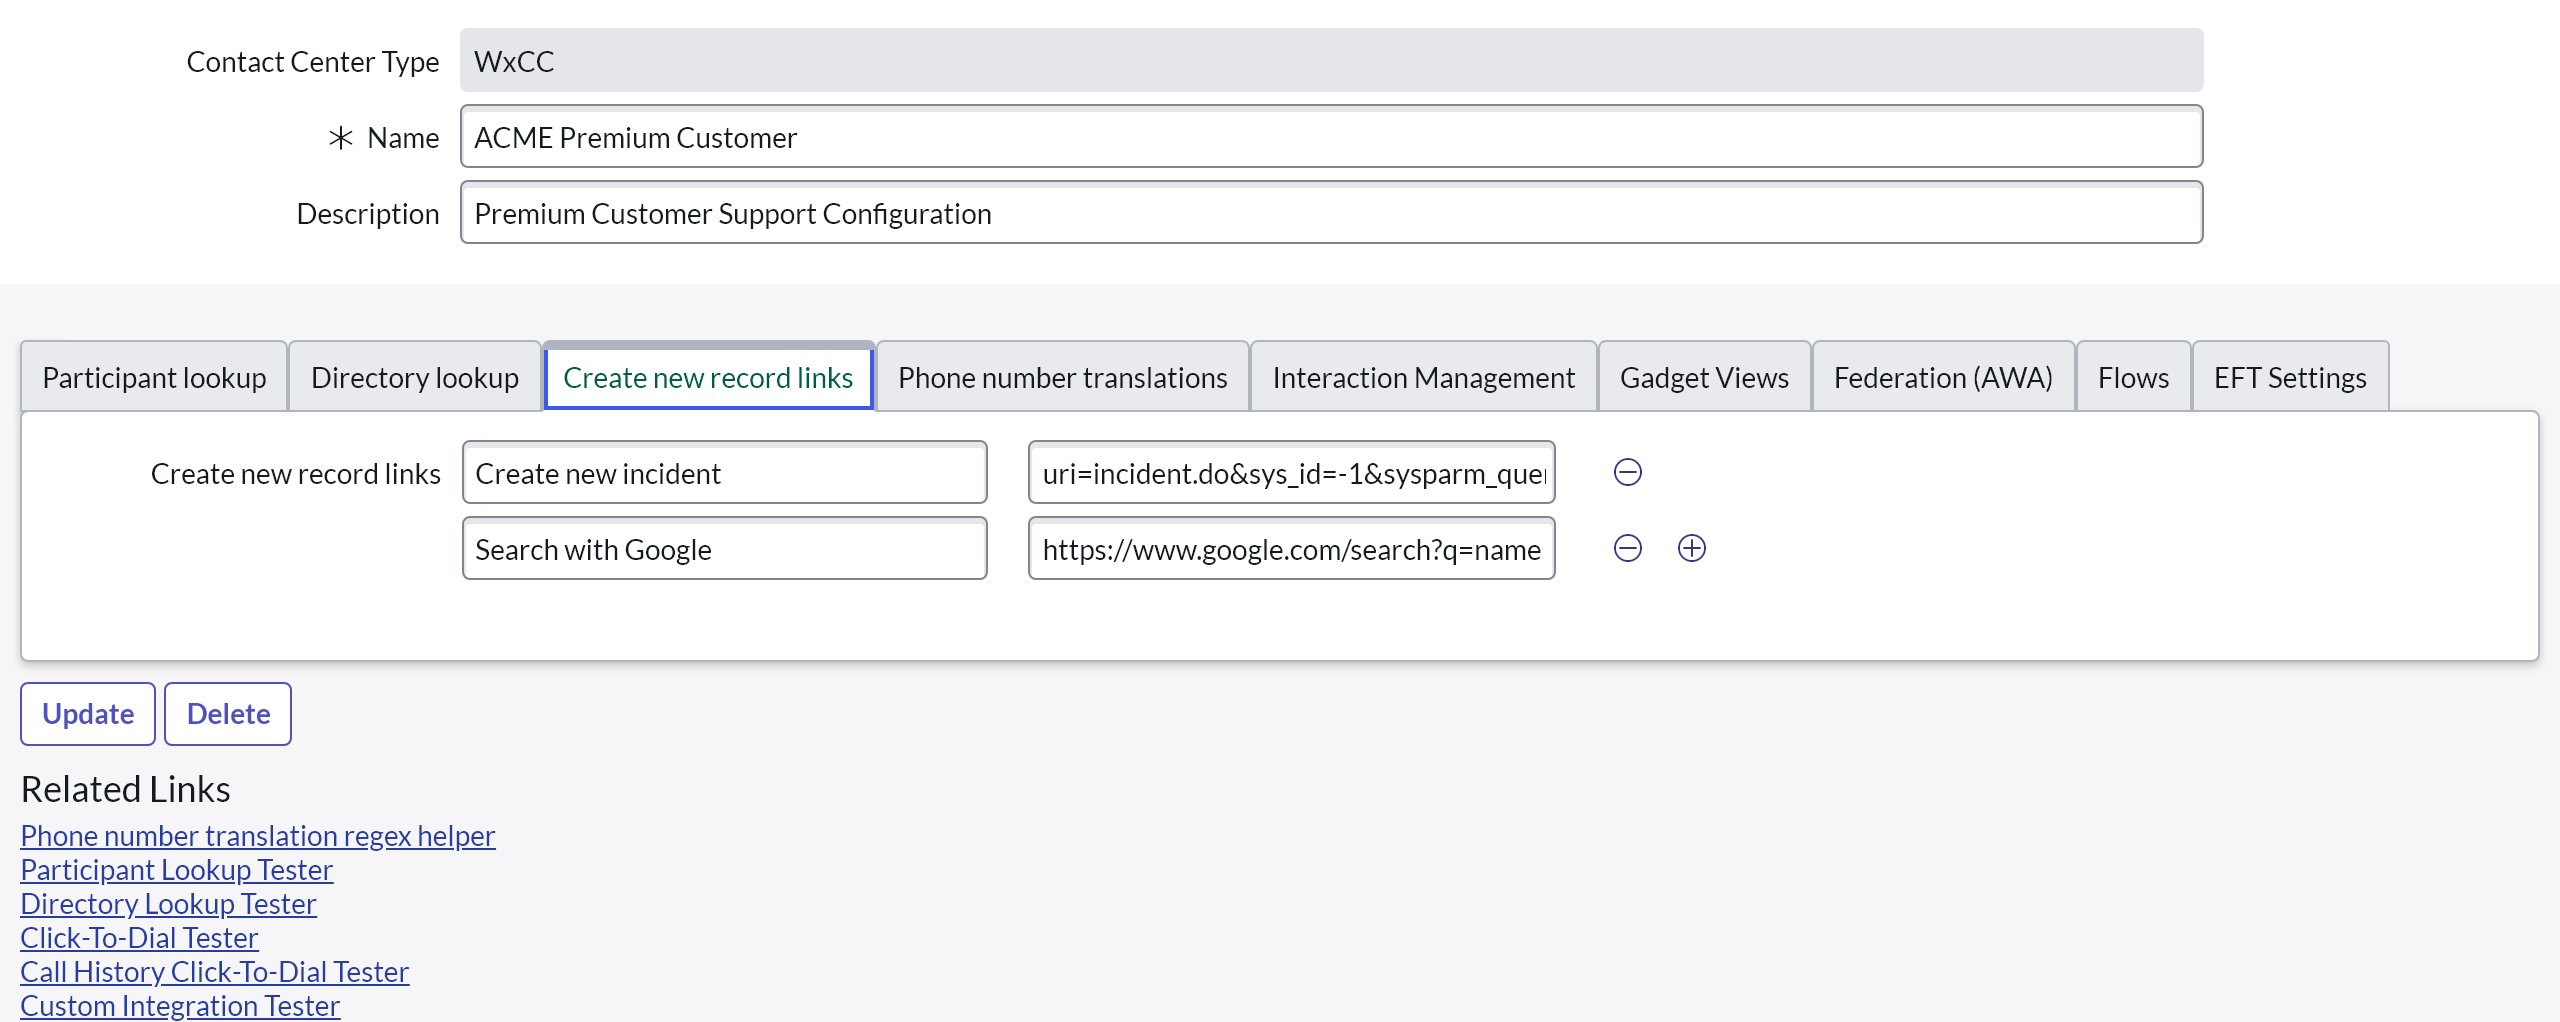
Task: Open the Interaction Management tab
Action: click(x=1423, y=377)
